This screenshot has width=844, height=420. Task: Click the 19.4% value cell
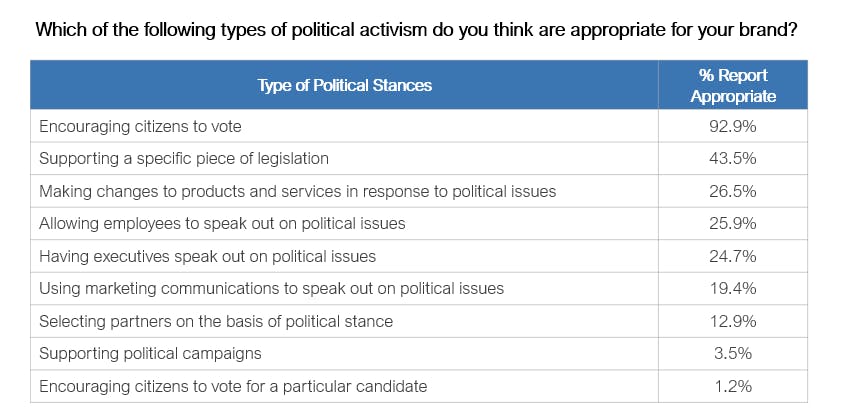pyautogui.click(x=733, y=288)
